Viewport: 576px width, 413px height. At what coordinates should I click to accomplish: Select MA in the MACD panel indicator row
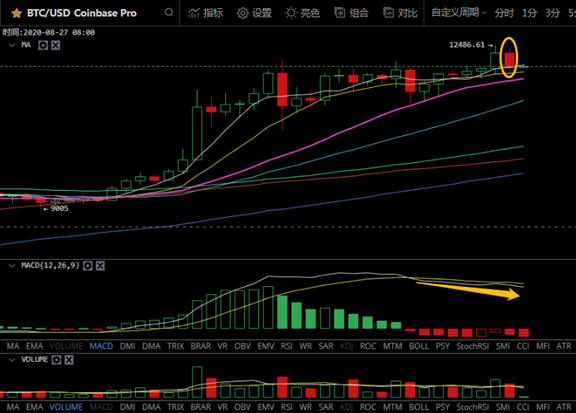[13, 346]
